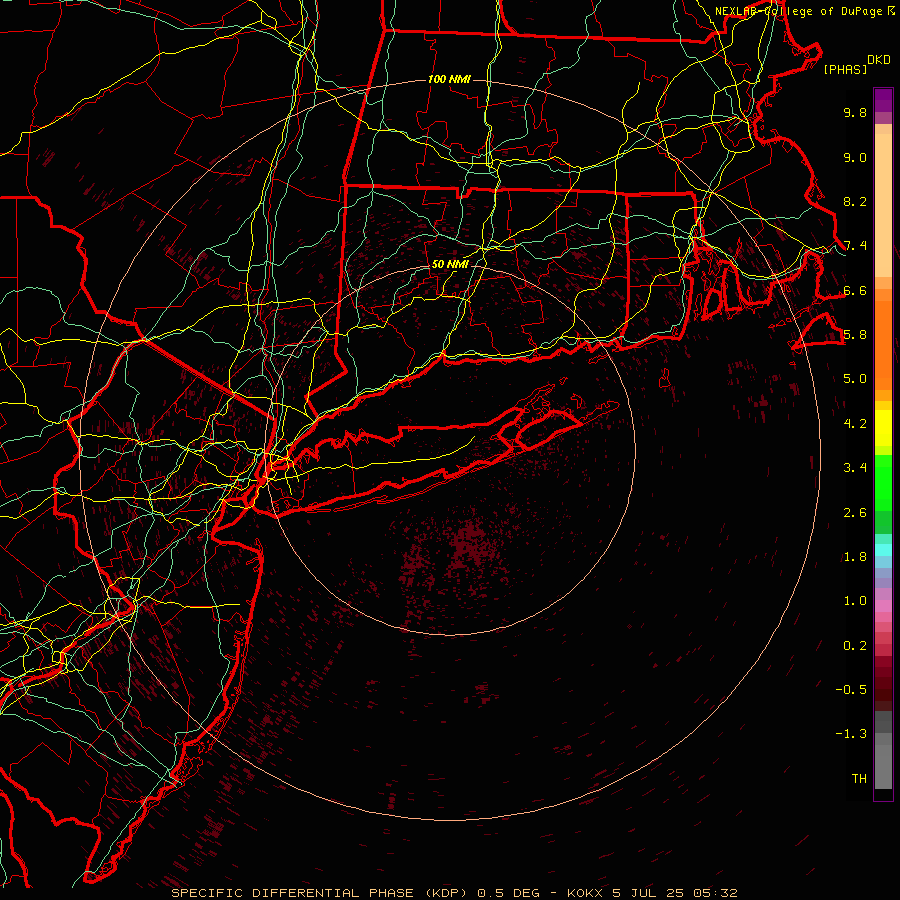Image resolution: width=900 pixels, height=900 pixels.
Task: Pick the pink segment of the color bar
Action: click(x=883, y=606)
